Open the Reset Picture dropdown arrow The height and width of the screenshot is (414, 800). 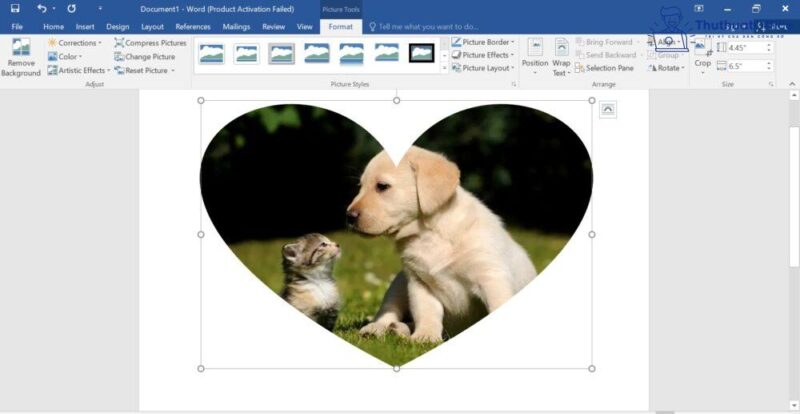[x=173, y=70]
